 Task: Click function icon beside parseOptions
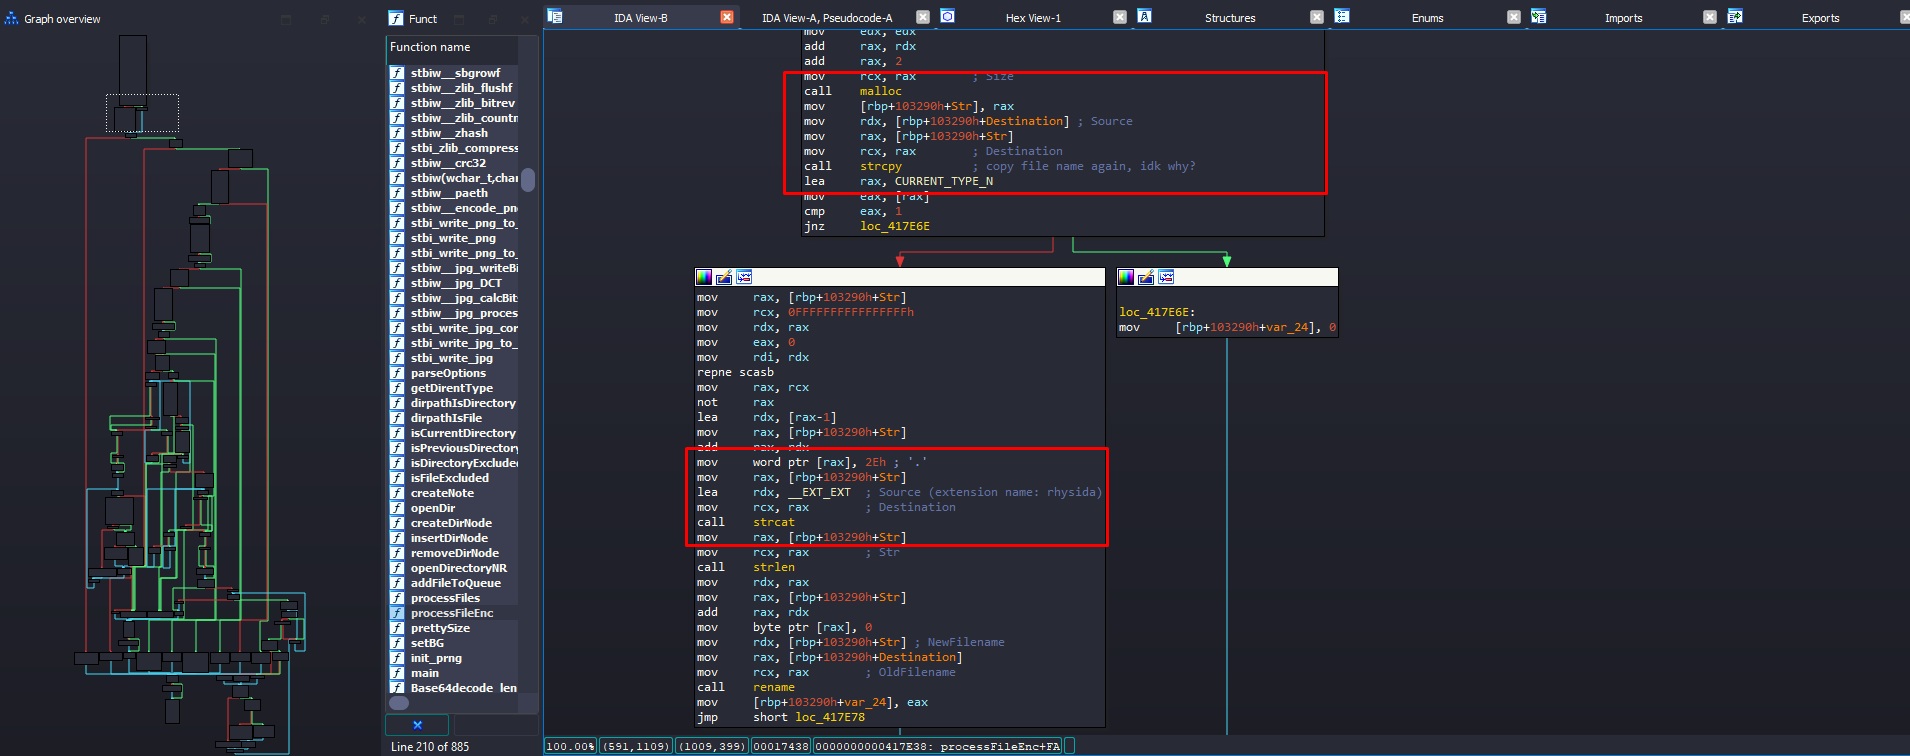click(397, 373)
